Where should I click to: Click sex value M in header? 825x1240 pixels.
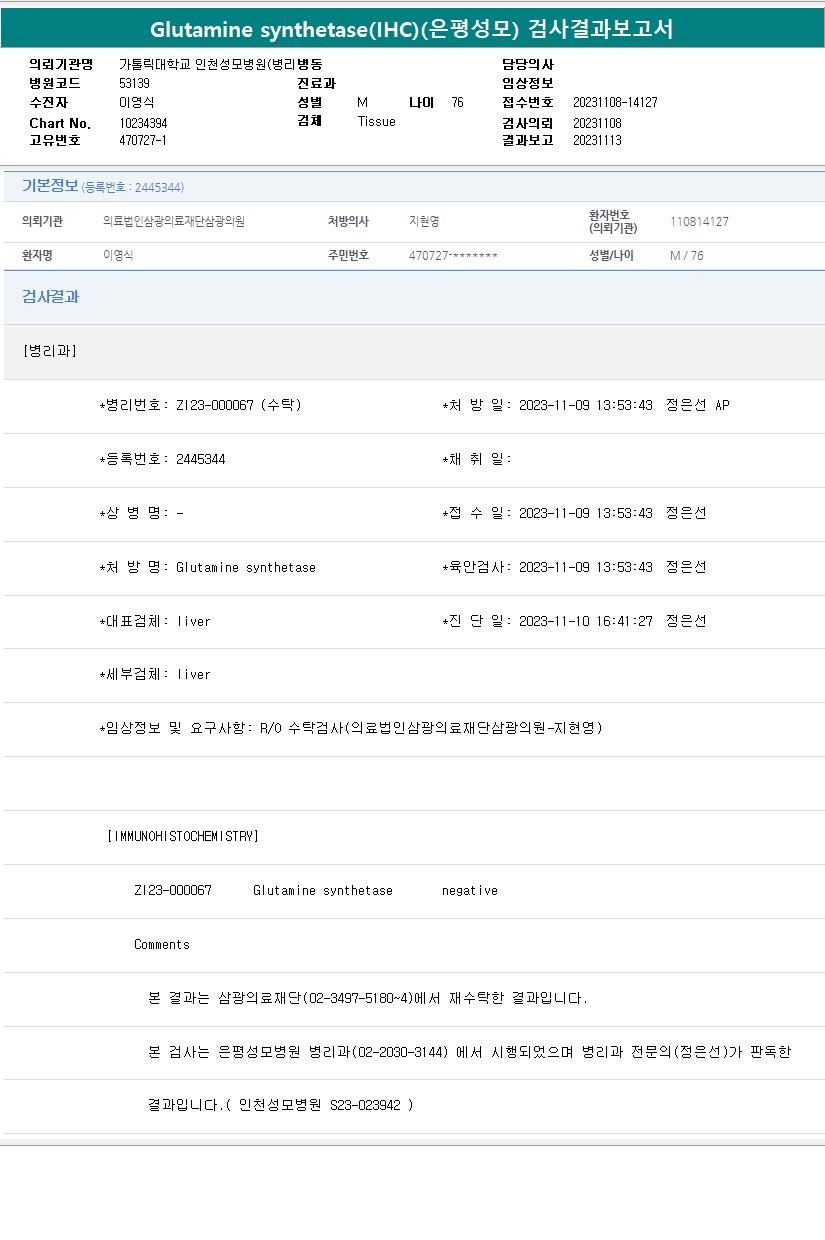coord(363,102)
